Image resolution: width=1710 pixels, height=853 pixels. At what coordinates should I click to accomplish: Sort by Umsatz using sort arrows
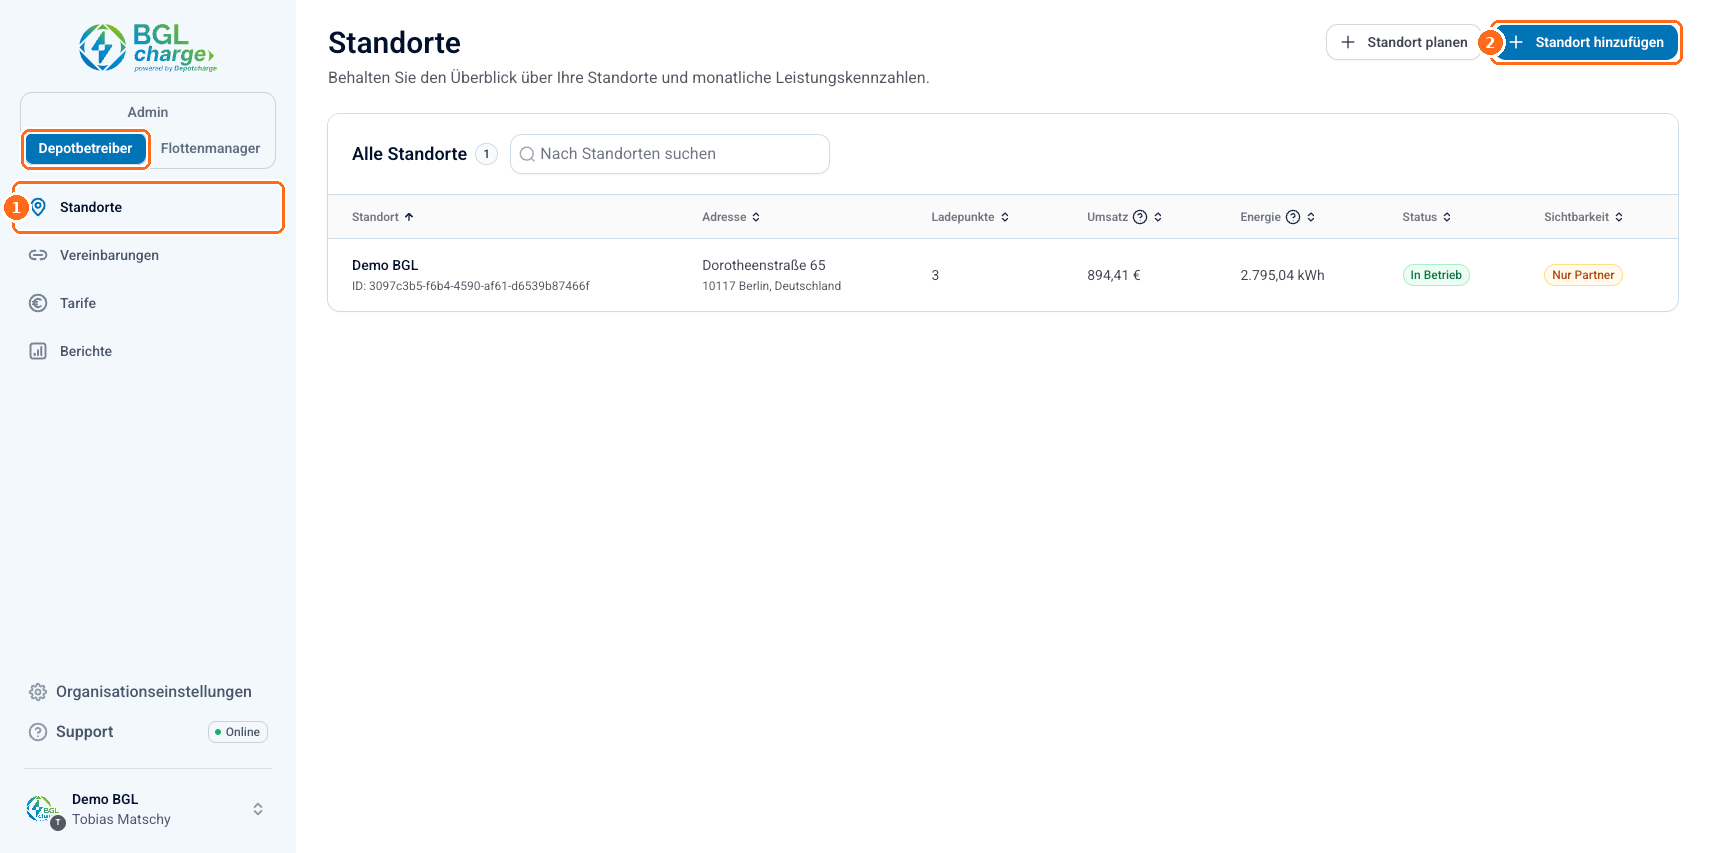(1158, 217)
